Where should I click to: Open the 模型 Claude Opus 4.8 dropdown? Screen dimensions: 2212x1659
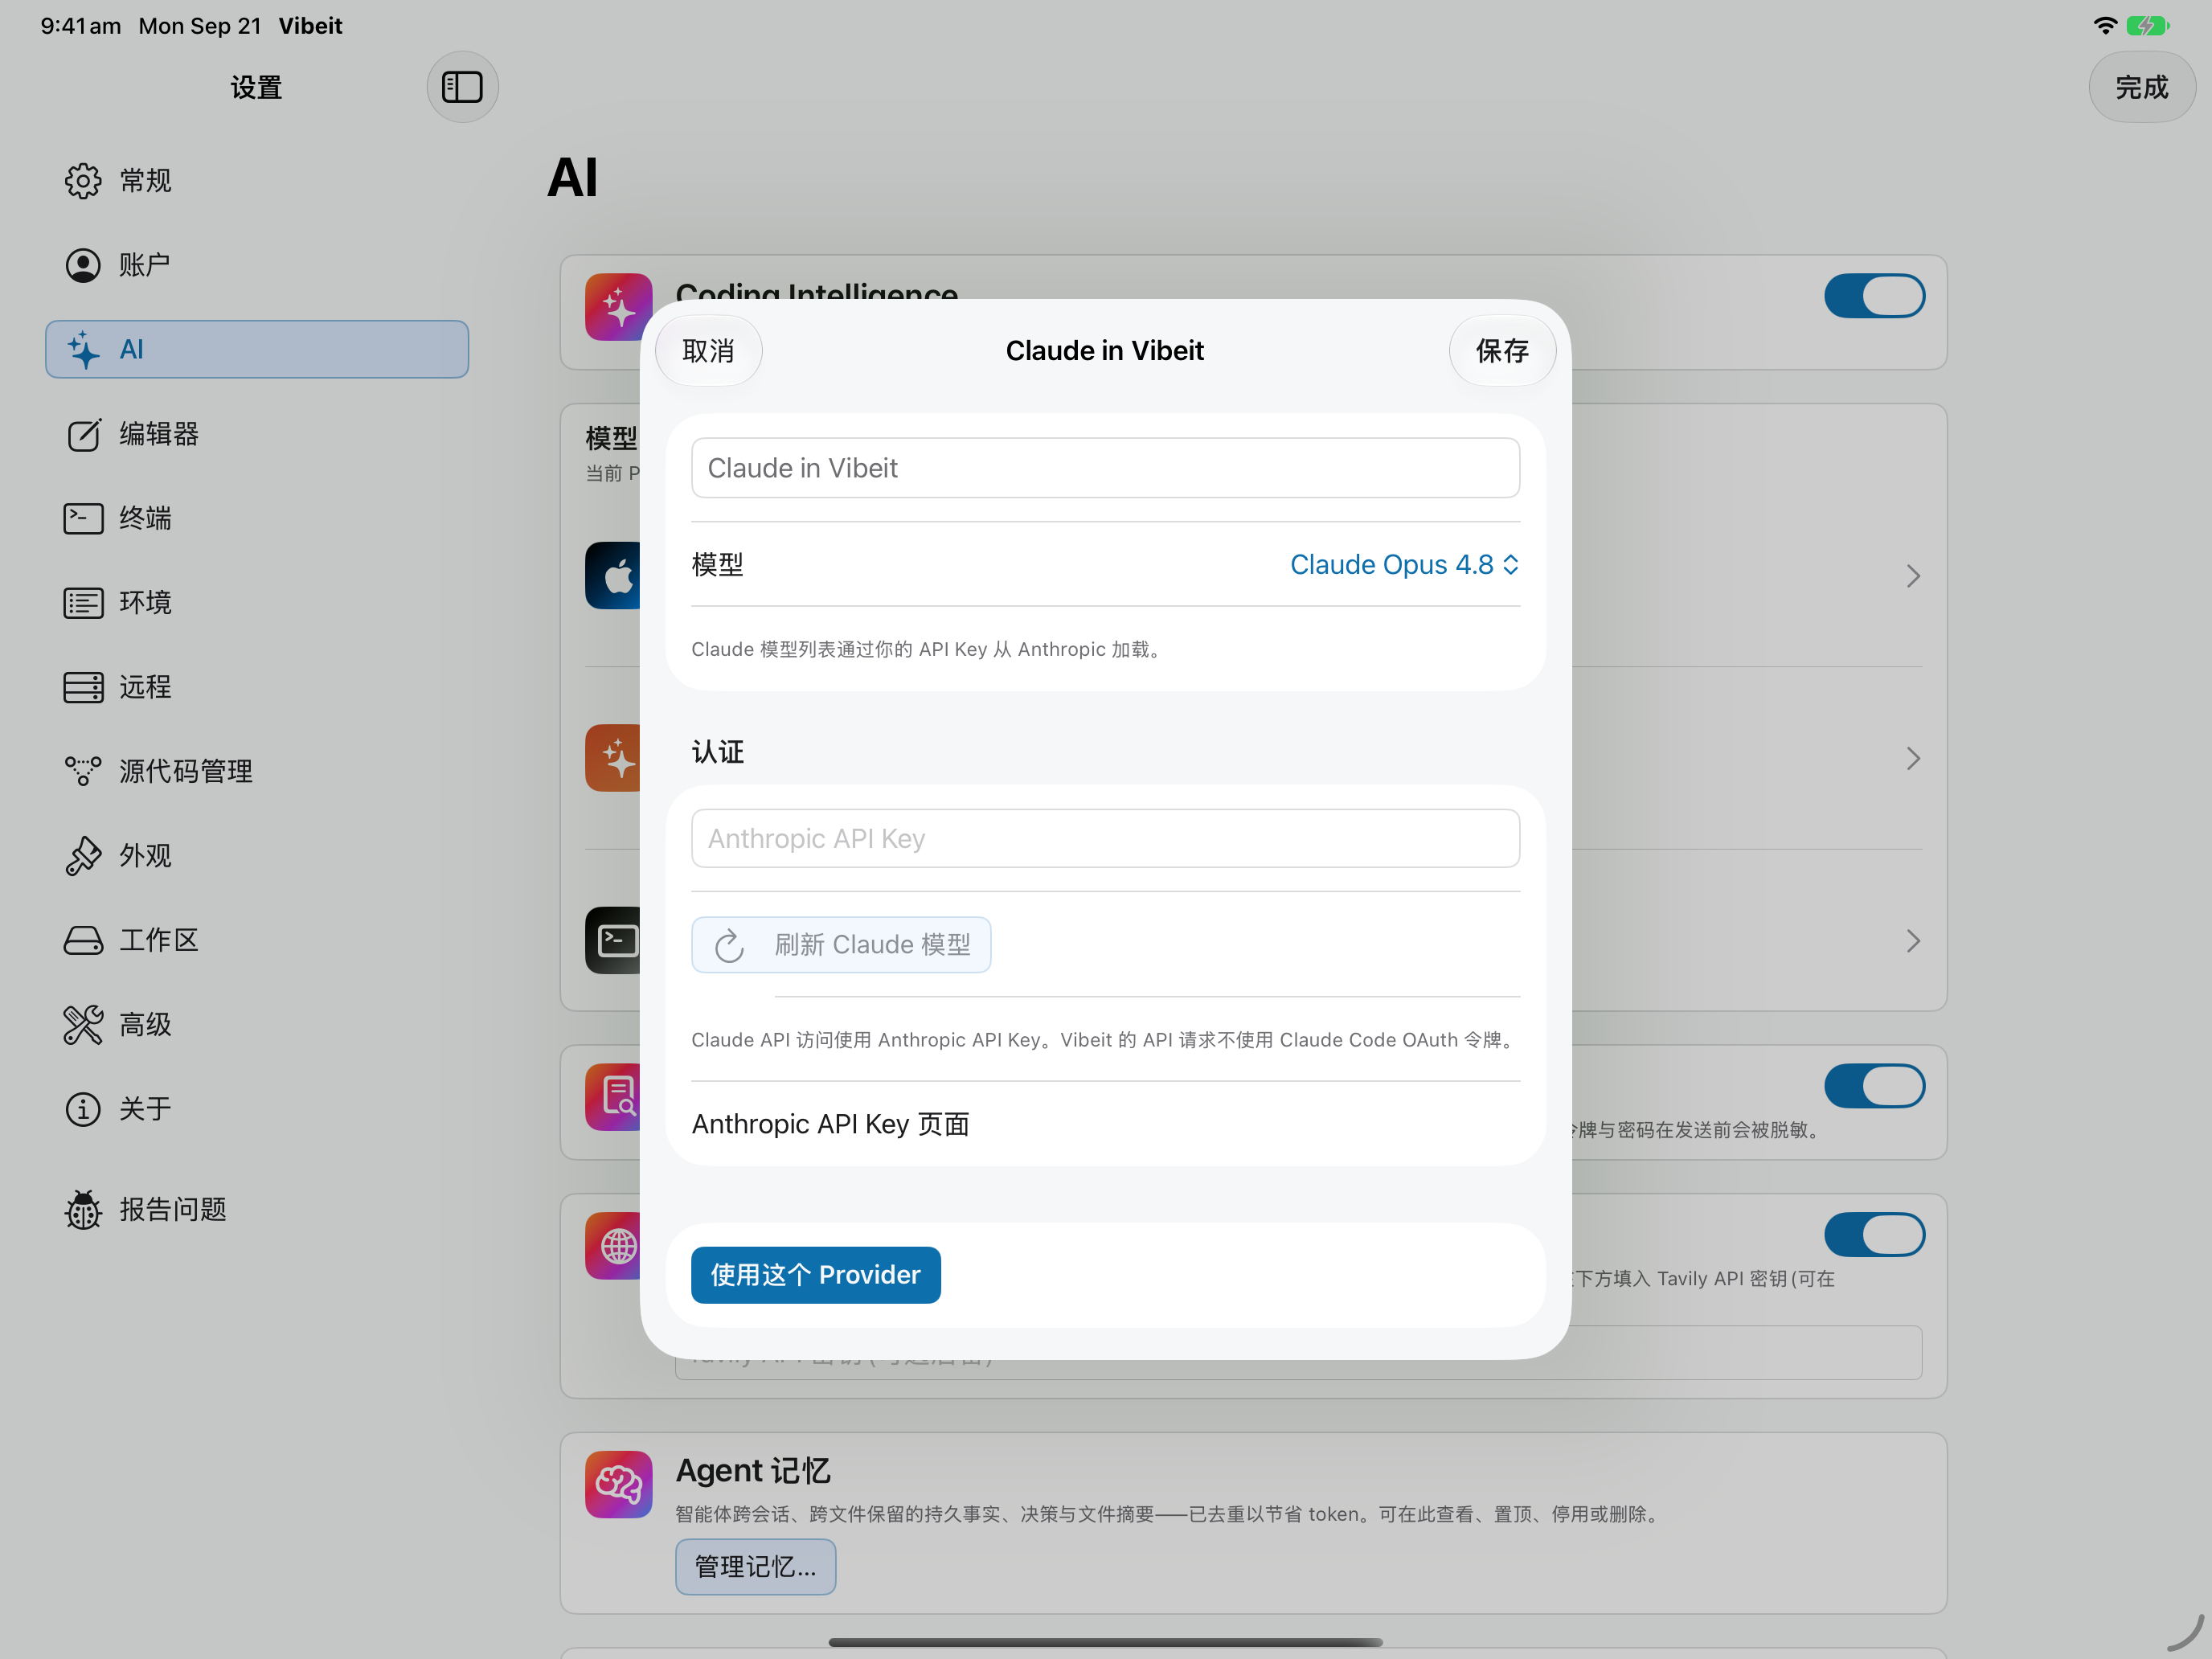coord(1404,565)
